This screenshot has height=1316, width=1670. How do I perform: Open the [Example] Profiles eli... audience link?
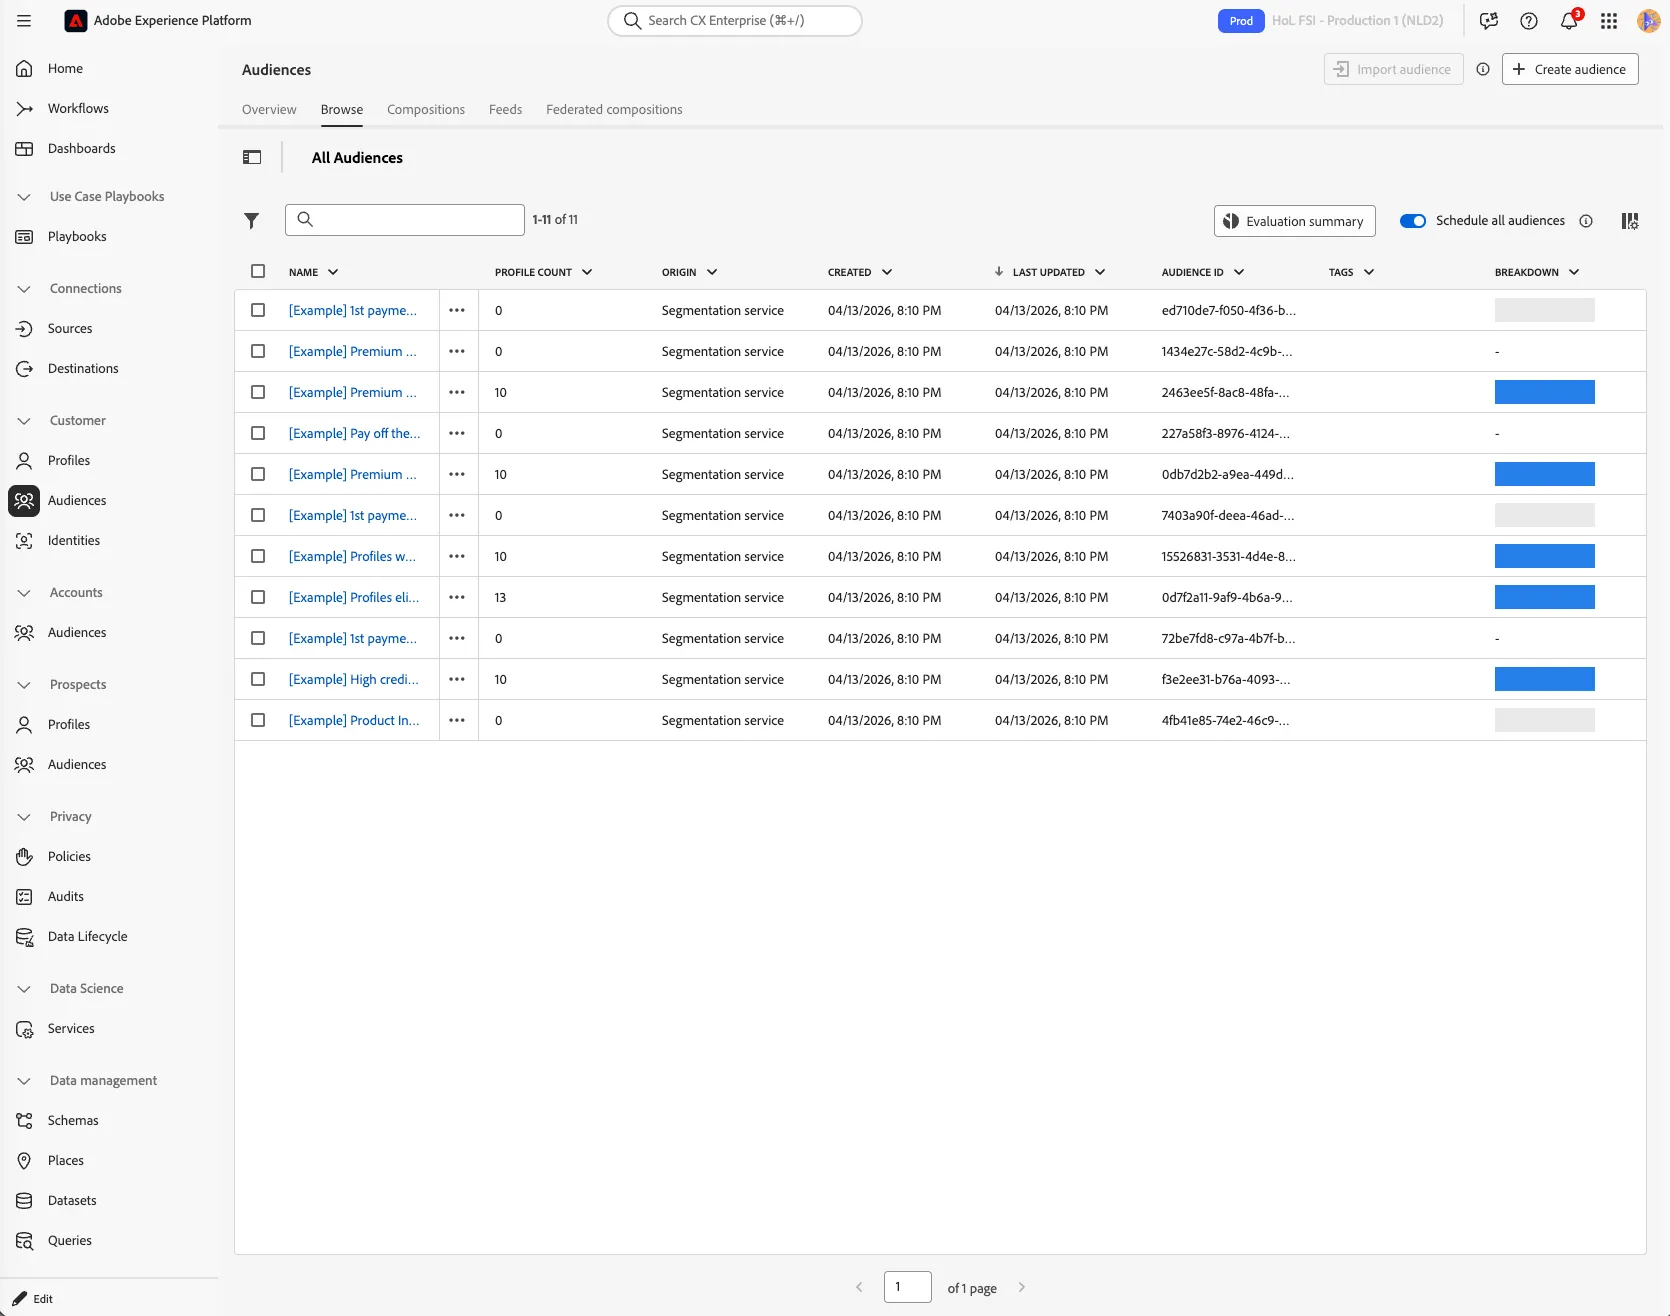coord(354,597)
